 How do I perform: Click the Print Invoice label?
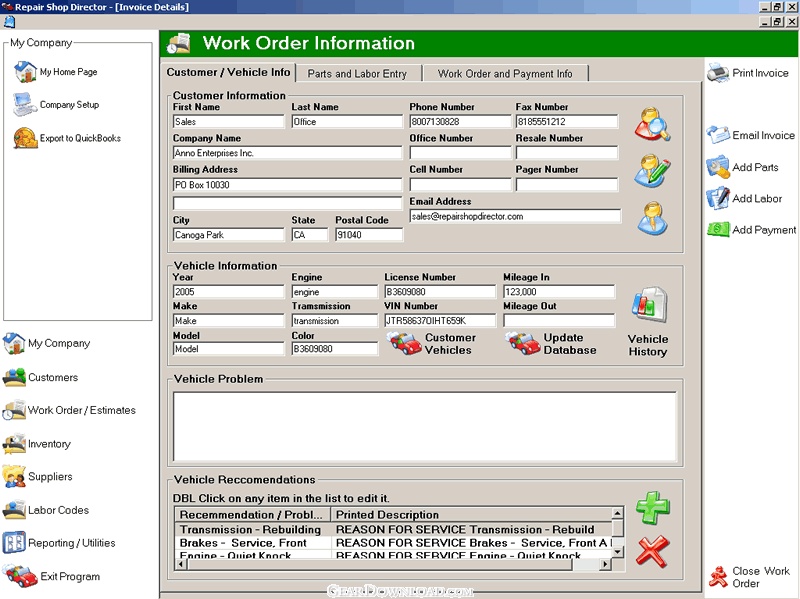click(761, 73)
